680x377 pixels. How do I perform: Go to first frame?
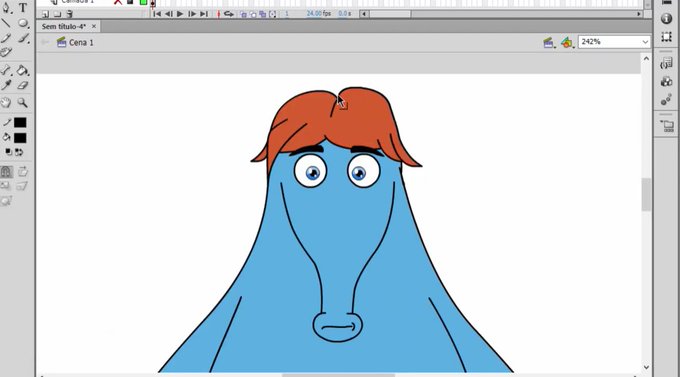pyautogui.click(x=157, y=14)
